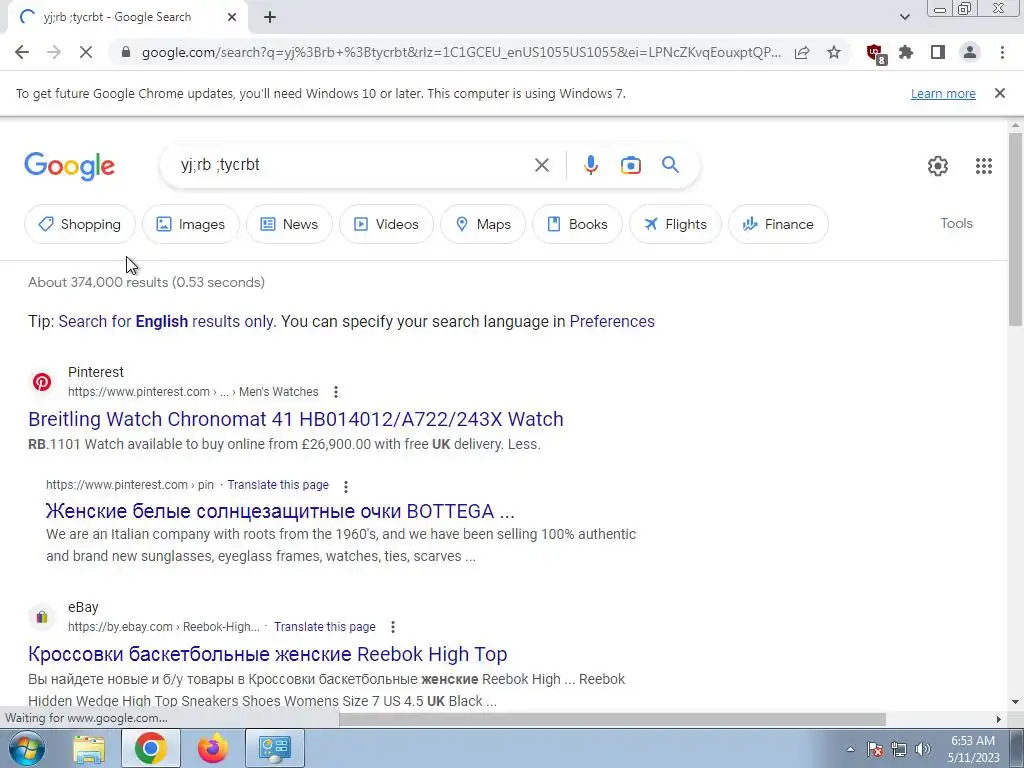1024x768 pixels.
Task: Open the Кроссовки баскетбольные женские Reebok result
Action: click(x=268, y=654)
